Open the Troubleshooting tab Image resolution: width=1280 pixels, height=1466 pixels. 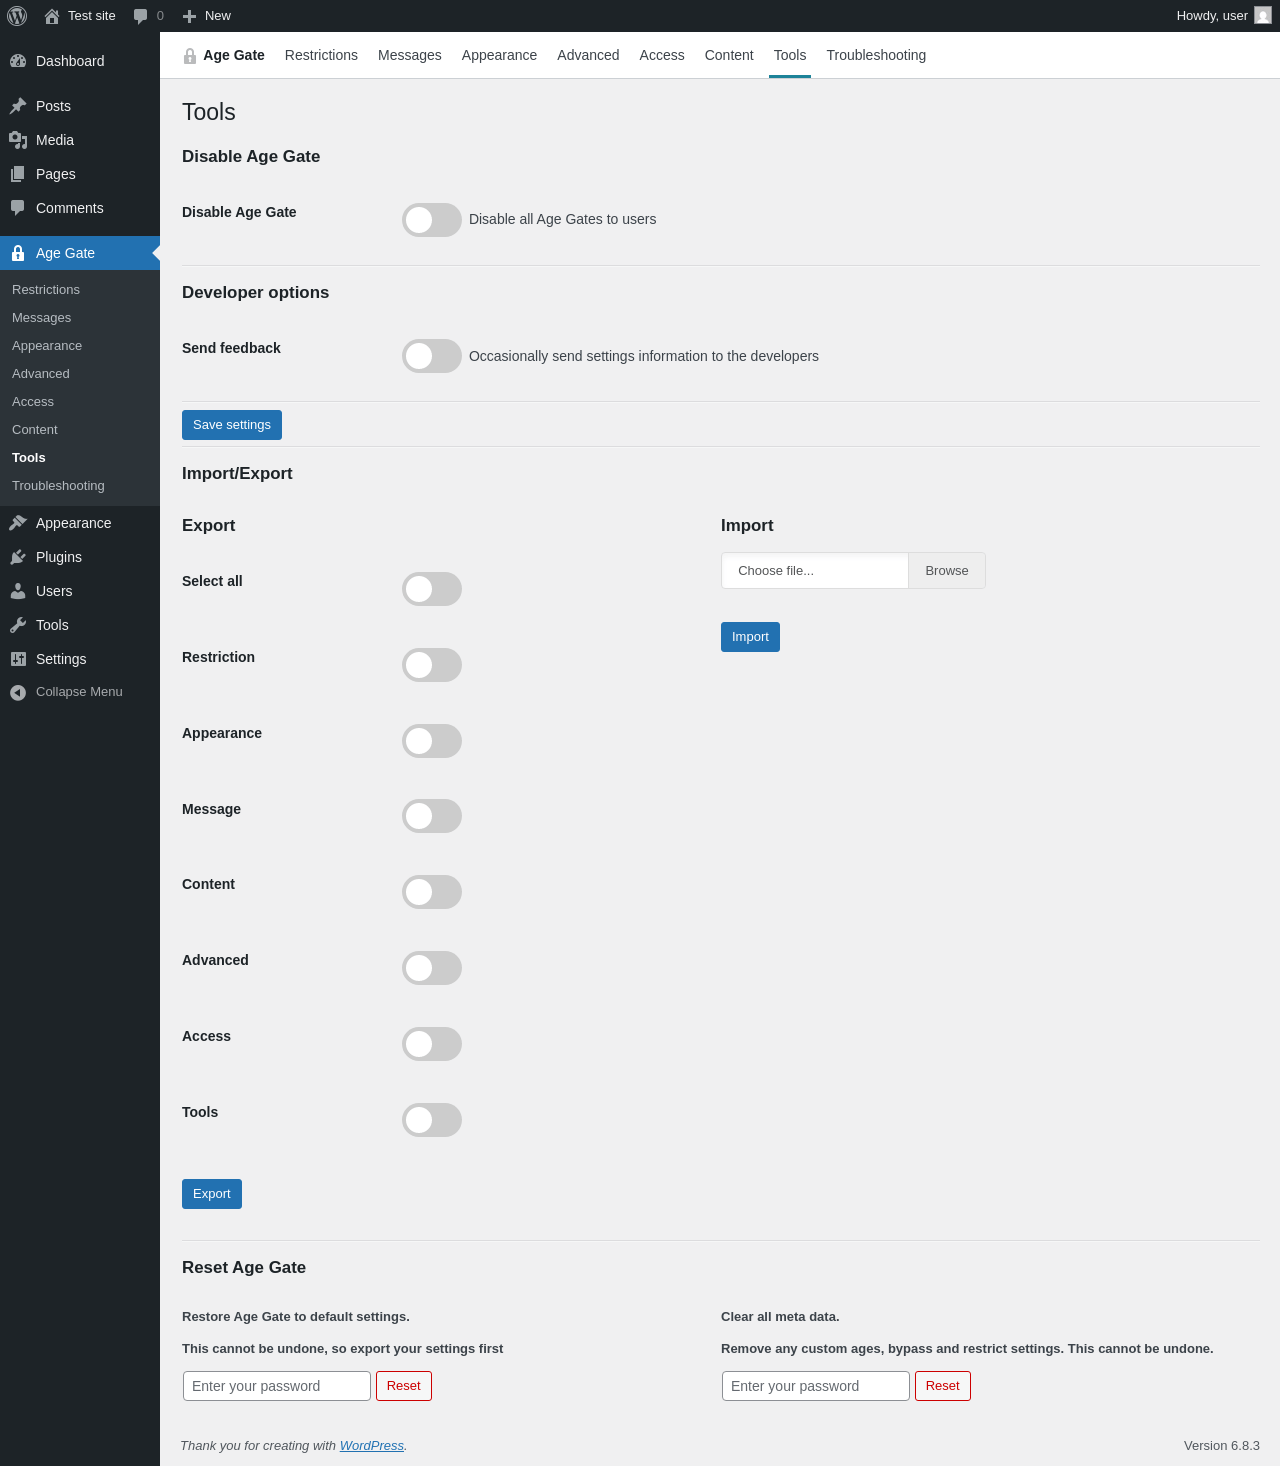pos(876,55)
